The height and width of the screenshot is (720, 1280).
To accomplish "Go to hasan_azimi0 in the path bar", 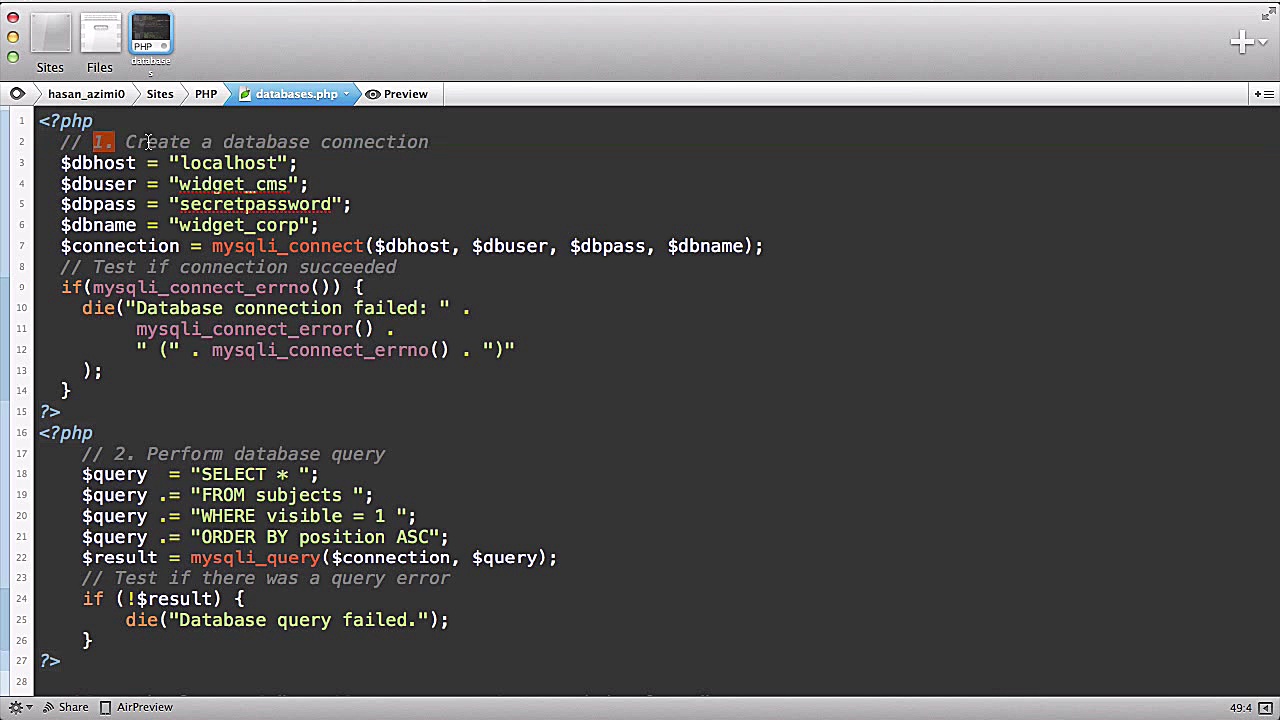I will point(86,94).
